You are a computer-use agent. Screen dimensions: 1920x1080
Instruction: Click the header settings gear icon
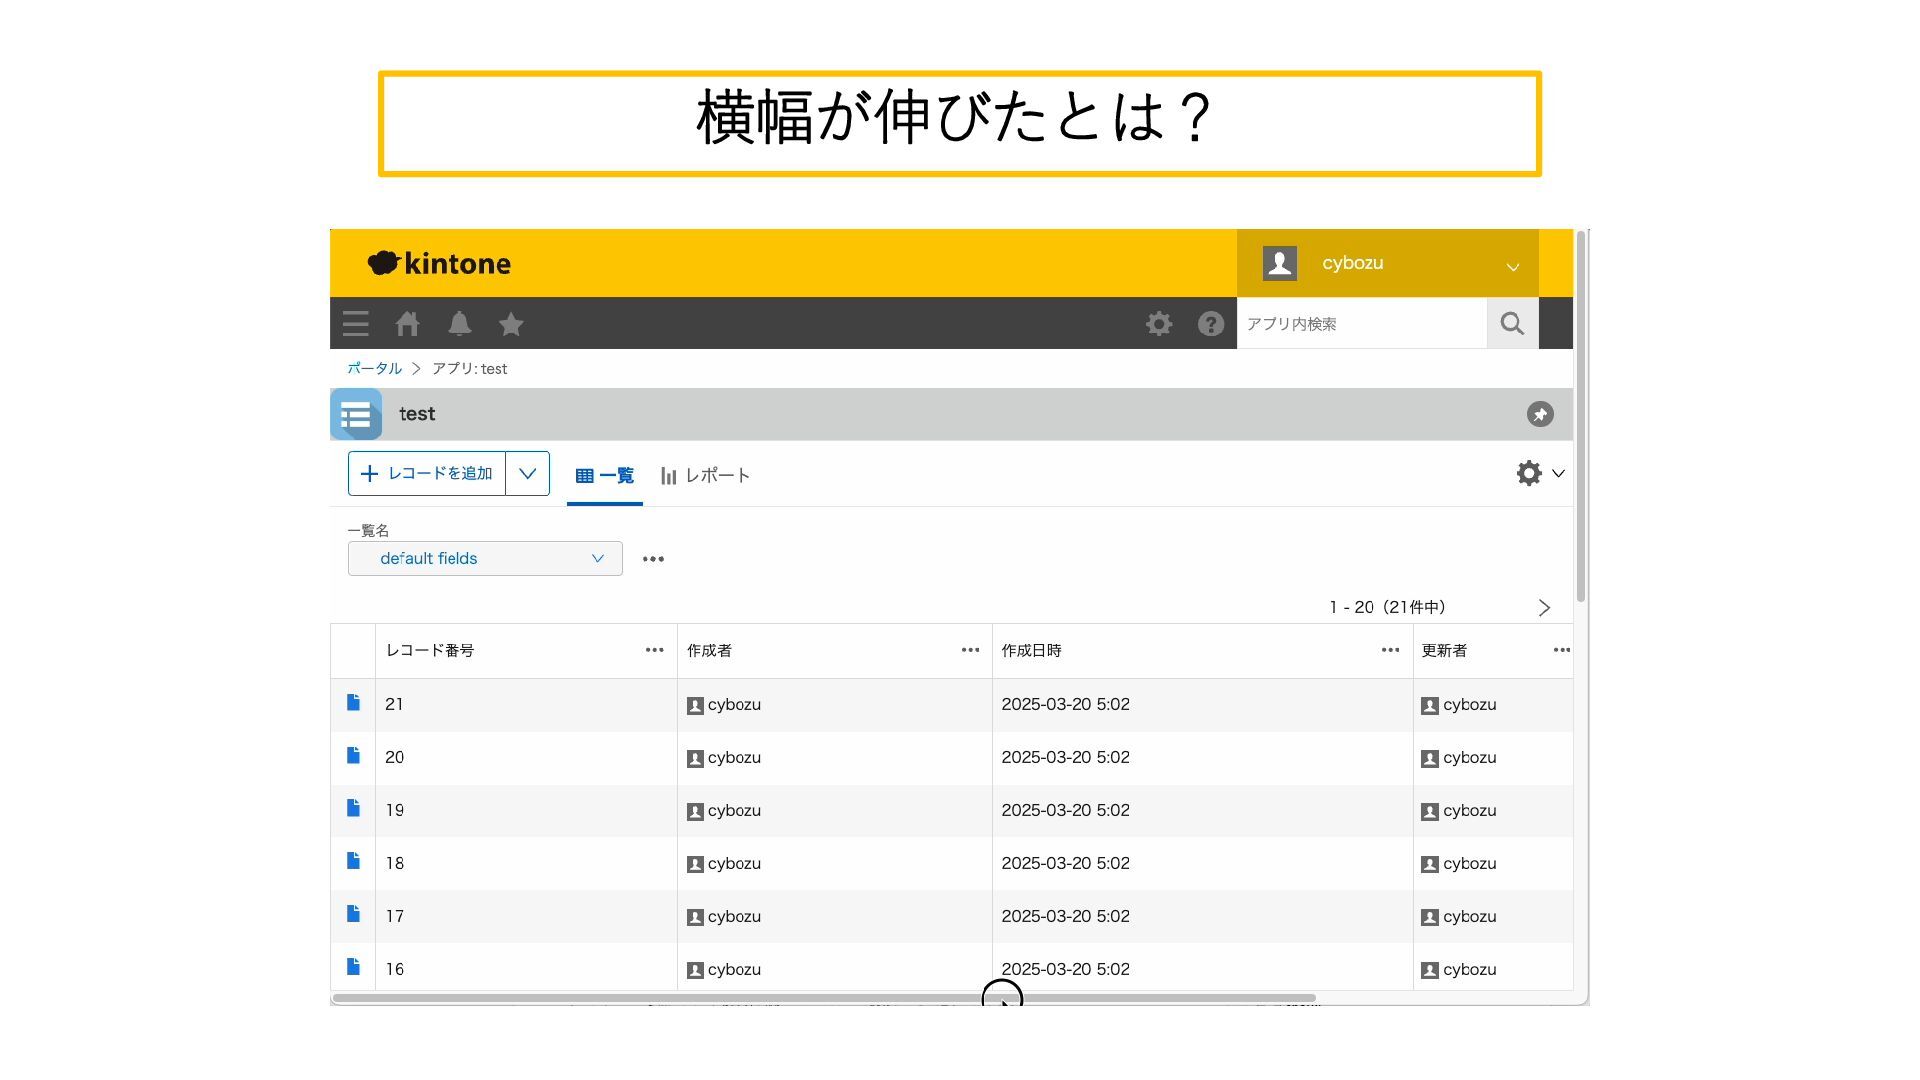(1159, 324)
